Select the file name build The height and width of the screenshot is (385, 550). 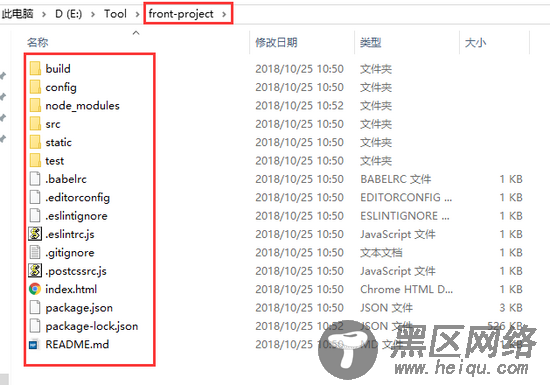[58, 69]
